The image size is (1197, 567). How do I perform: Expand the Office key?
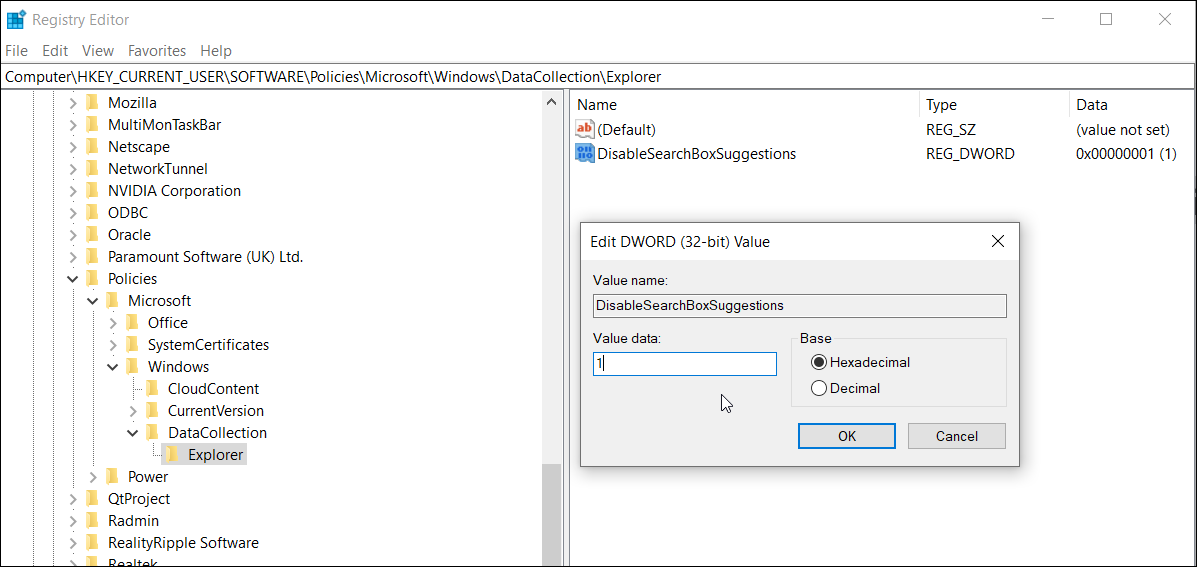point(112,323)
